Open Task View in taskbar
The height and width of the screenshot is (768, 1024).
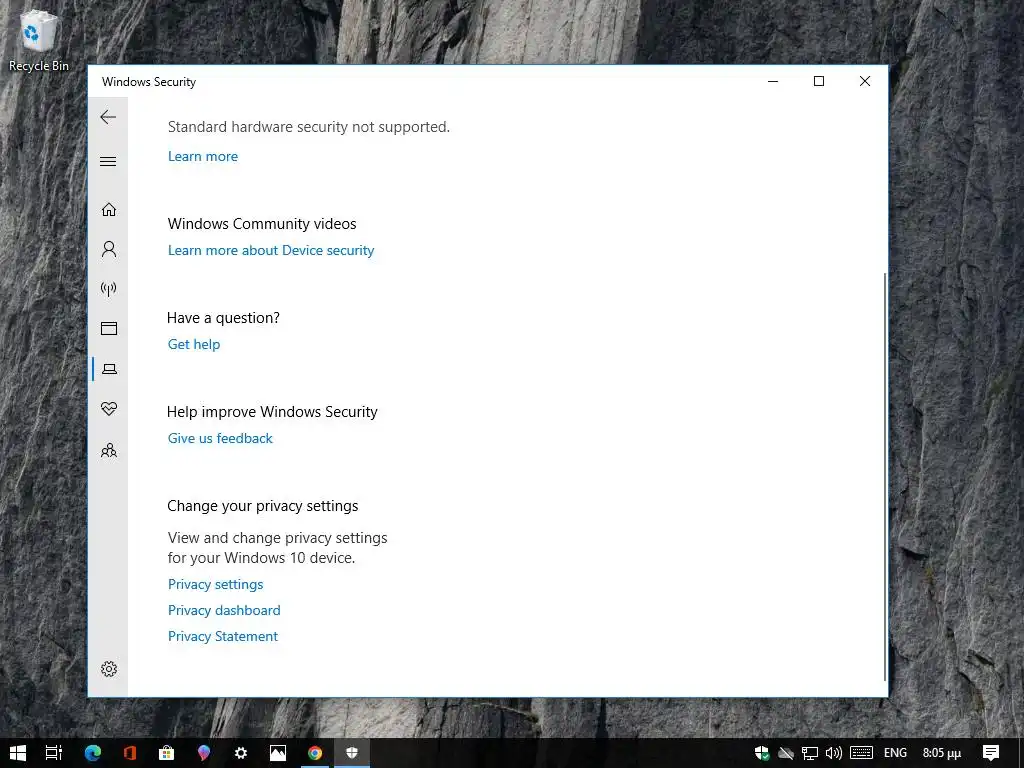[x=54, y=753]
